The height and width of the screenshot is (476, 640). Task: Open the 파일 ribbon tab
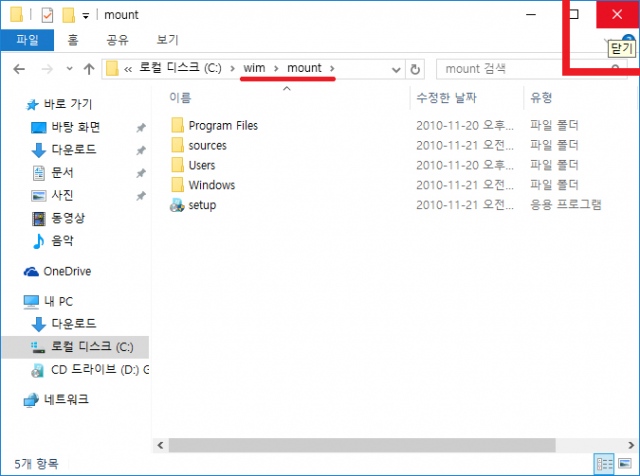click(x=27, y=40)
